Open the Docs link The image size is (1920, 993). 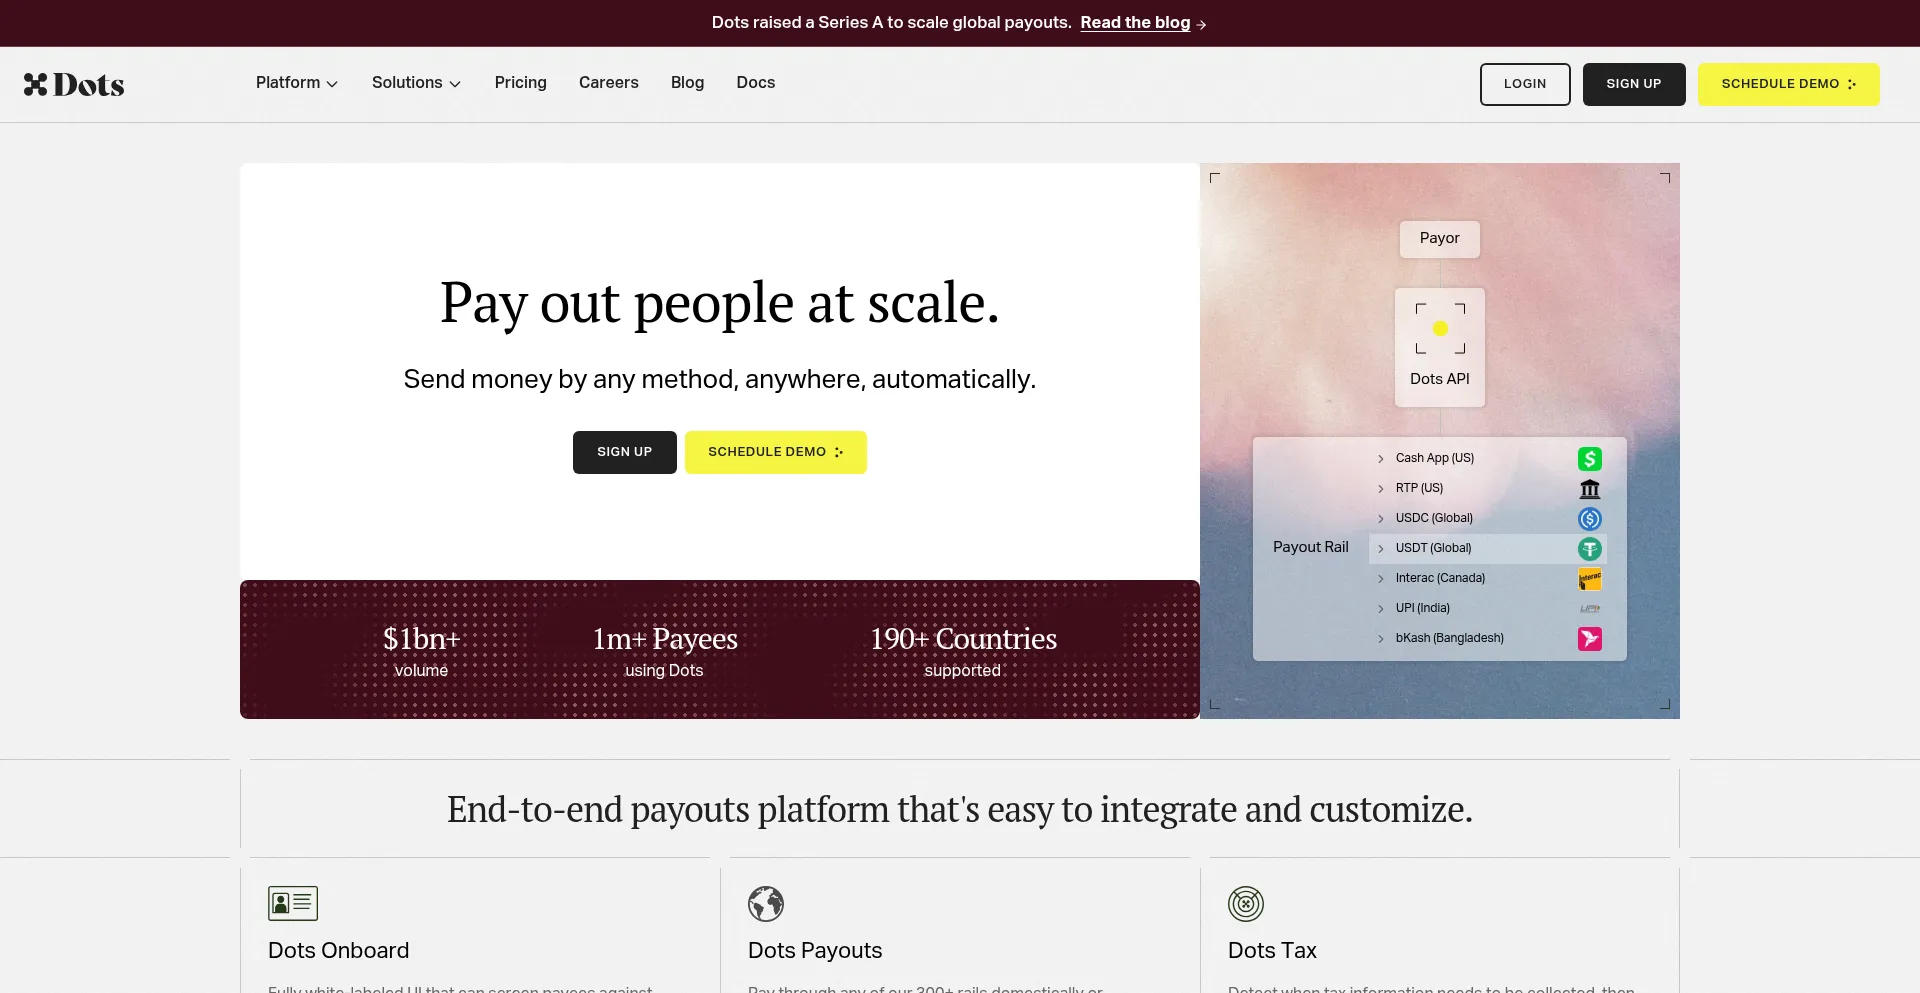pyautogui.click(x=755, y=83)
